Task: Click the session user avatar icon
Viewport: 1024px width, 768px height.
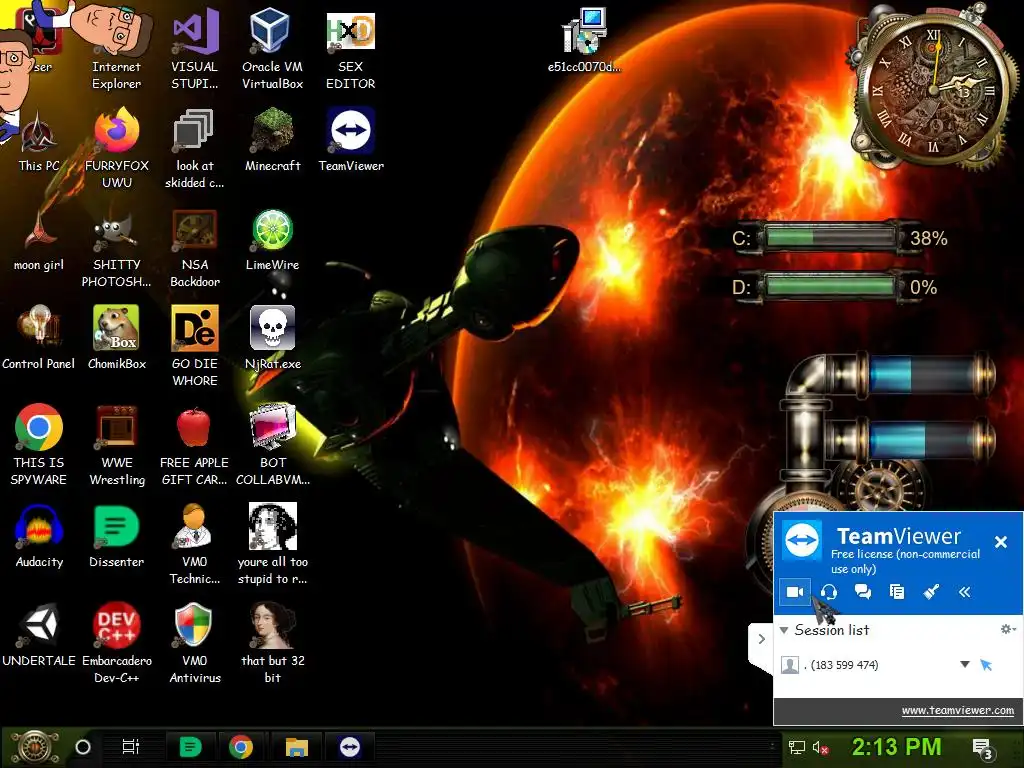Action: click(790, 665)
